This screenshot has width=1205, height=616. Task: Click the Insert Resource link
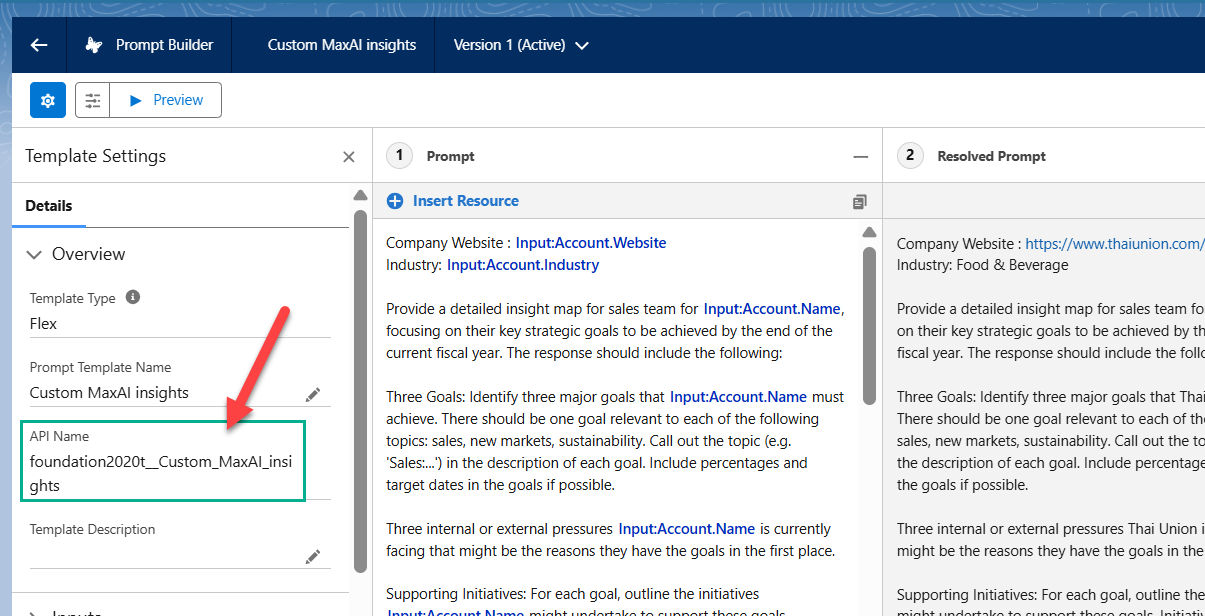coord(466,201)
